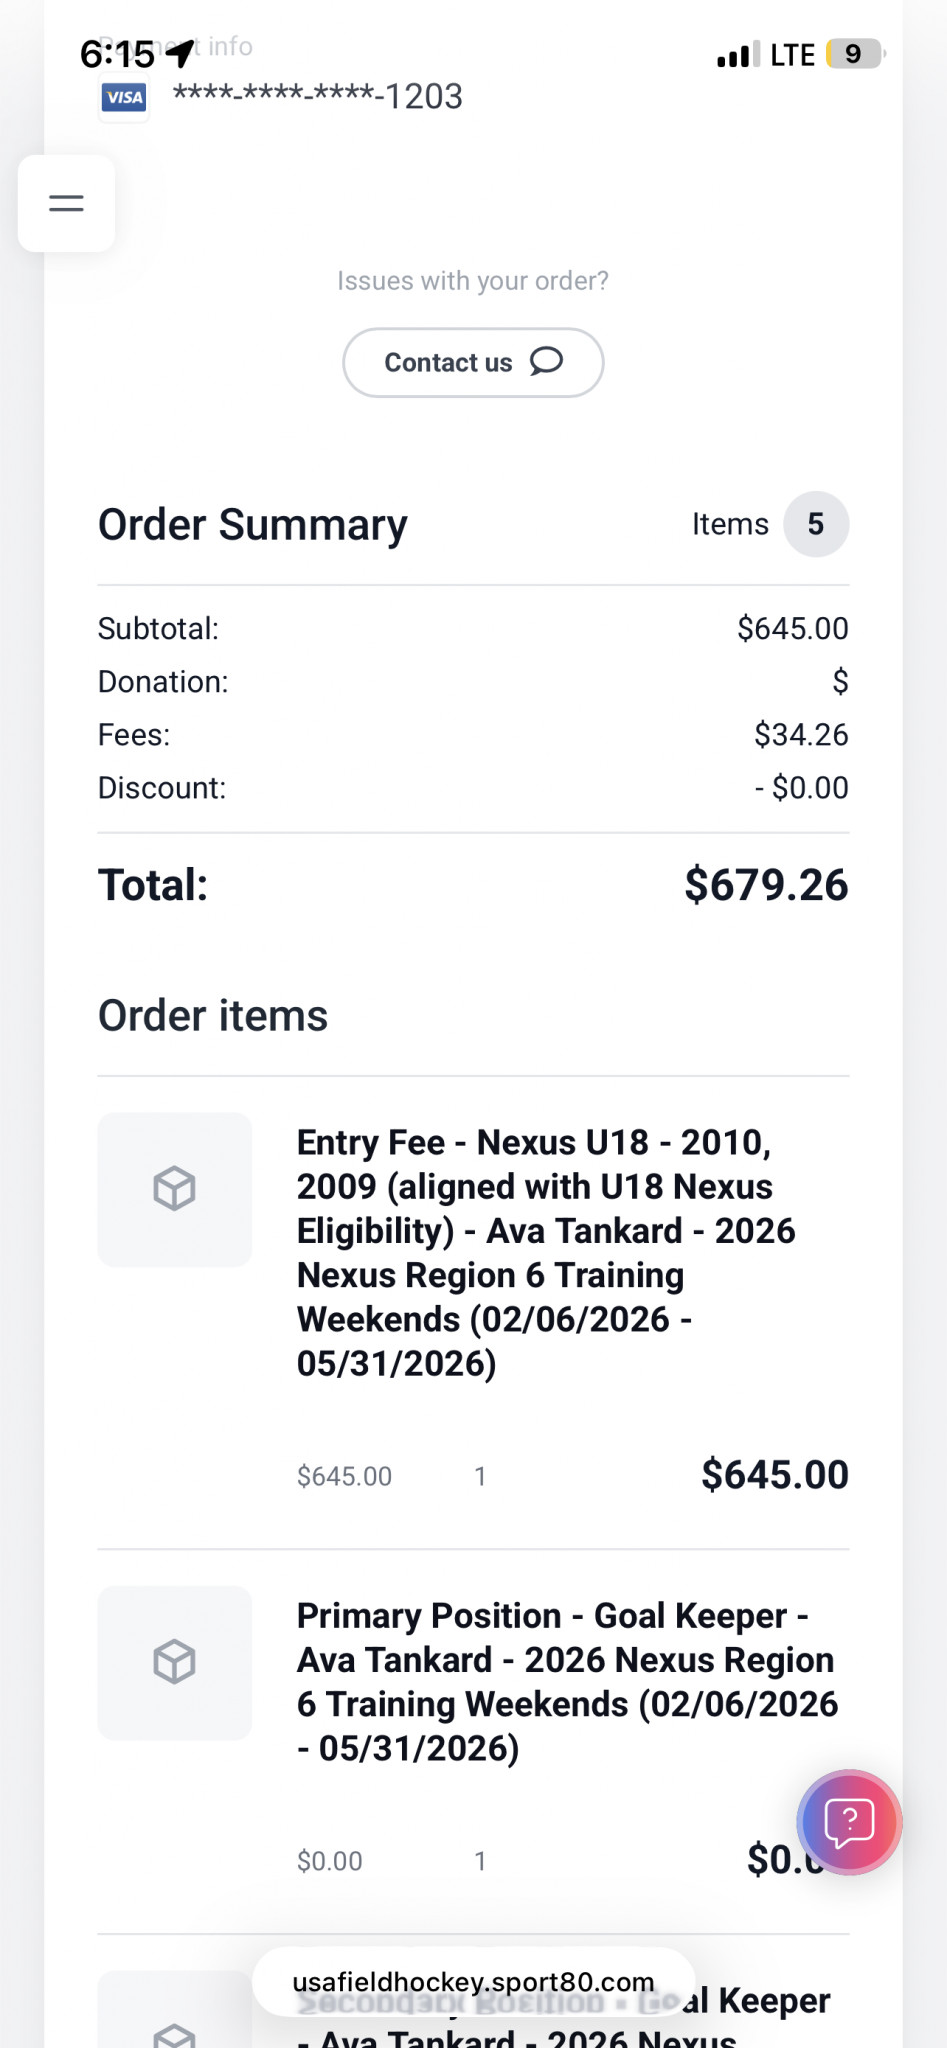This screenshot has width=947, height=2048.
Task: Tap the Order items heading
Action: (213, 1016)
